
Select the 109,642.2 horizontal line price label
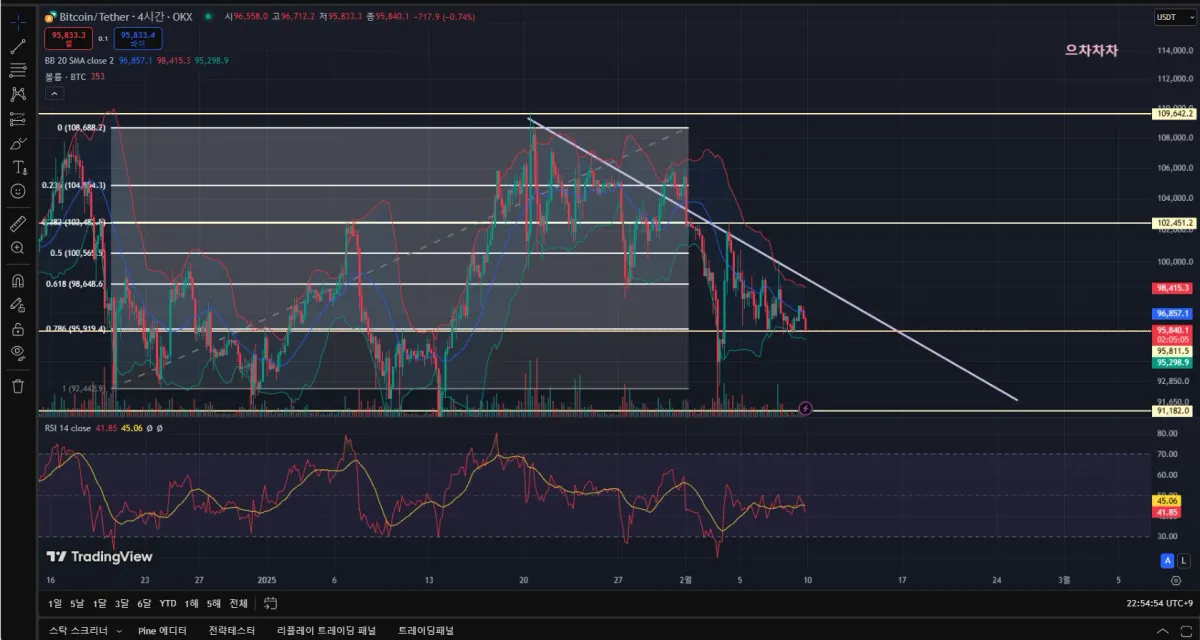(1174, 114)
